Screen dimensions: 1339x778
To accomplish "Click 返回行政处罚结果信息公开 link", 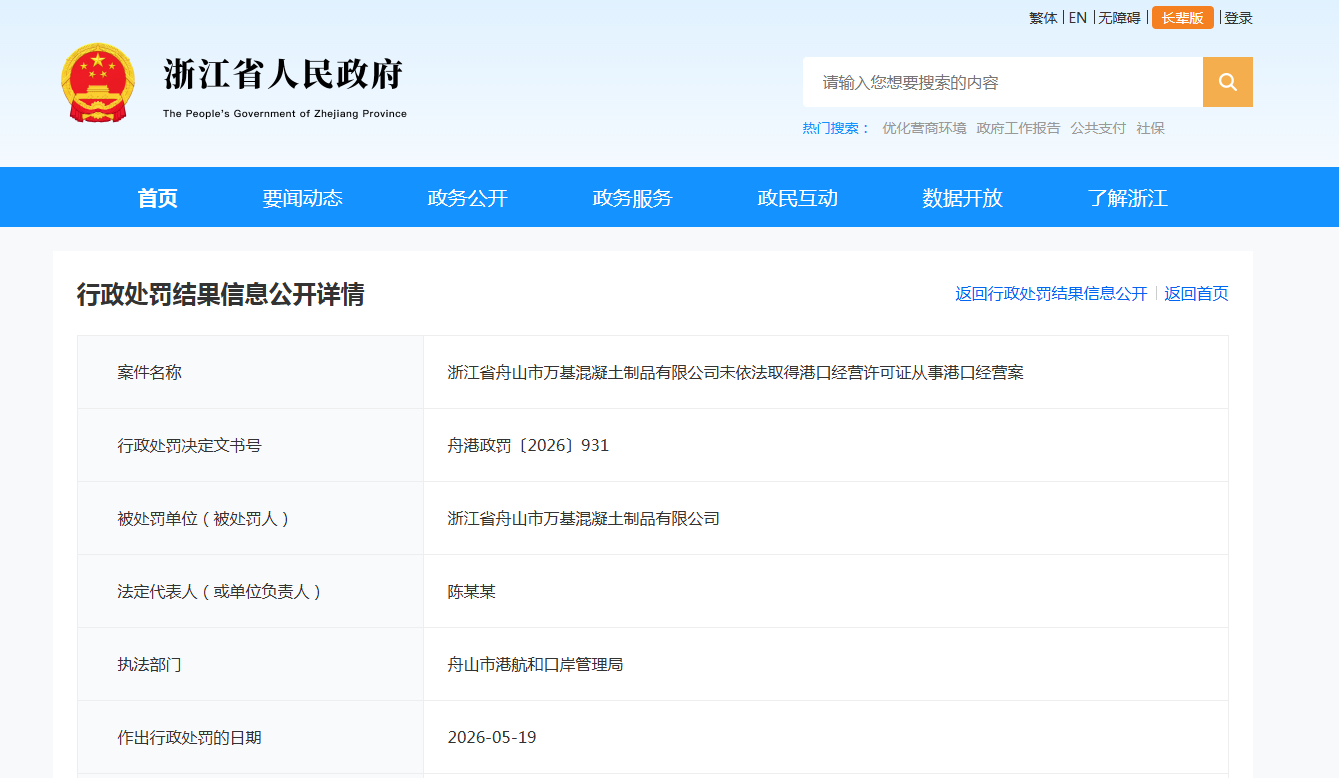I will [x=1051, y=294].
